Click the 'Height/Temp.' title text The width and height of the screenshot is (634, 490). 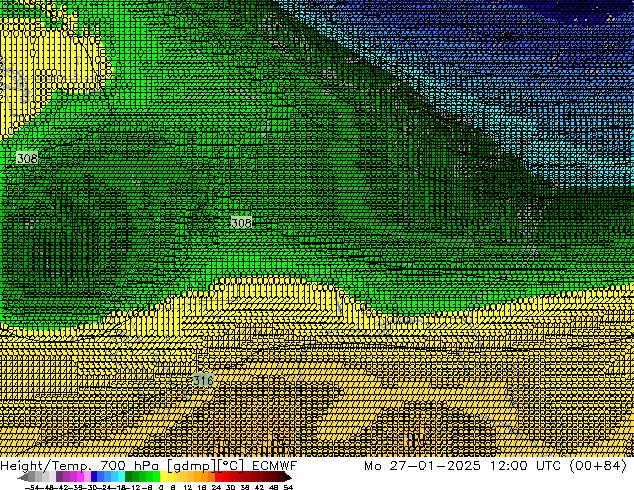[46, 466]
